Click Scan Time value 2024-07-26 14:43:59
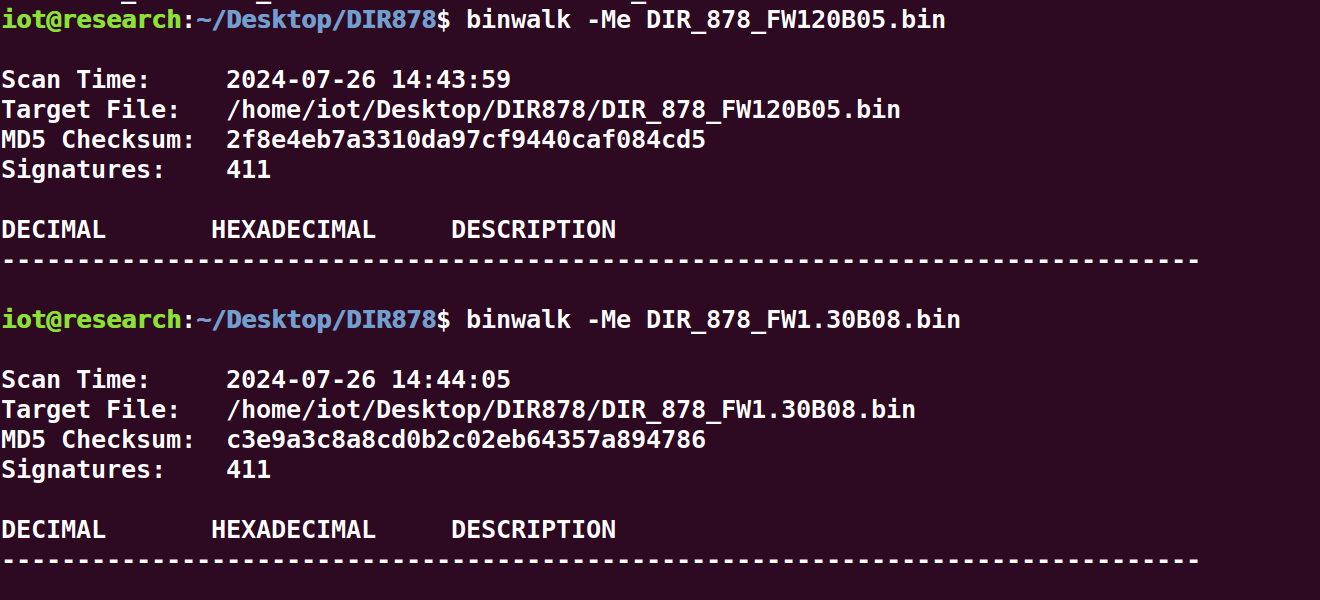1320x600 pixels. click(368, 79)
